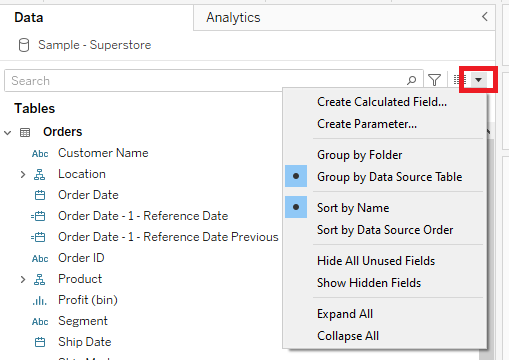Click the Orders table grid icon
Screen dimensions: 509x360
pyautogui.click(x=25, y=132)
